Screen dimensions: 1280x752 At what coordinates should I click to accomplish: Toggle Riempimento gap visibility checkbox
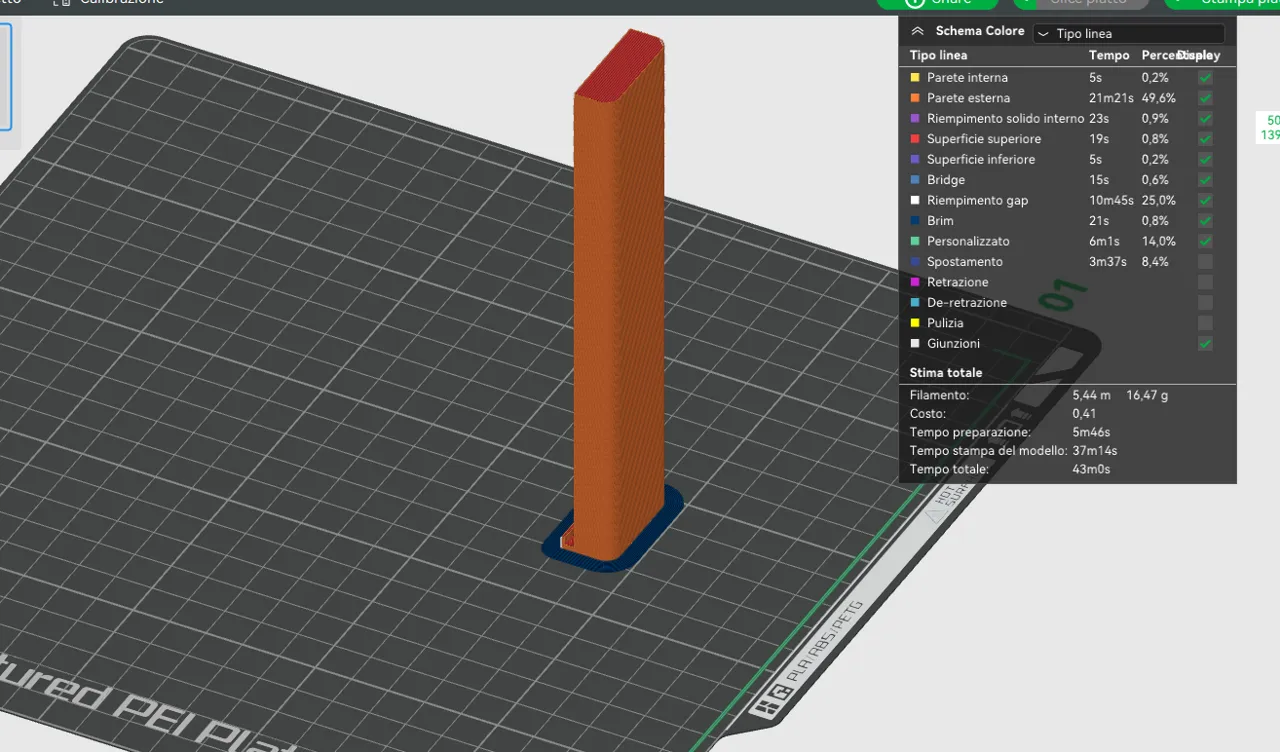click(1205, 201)
